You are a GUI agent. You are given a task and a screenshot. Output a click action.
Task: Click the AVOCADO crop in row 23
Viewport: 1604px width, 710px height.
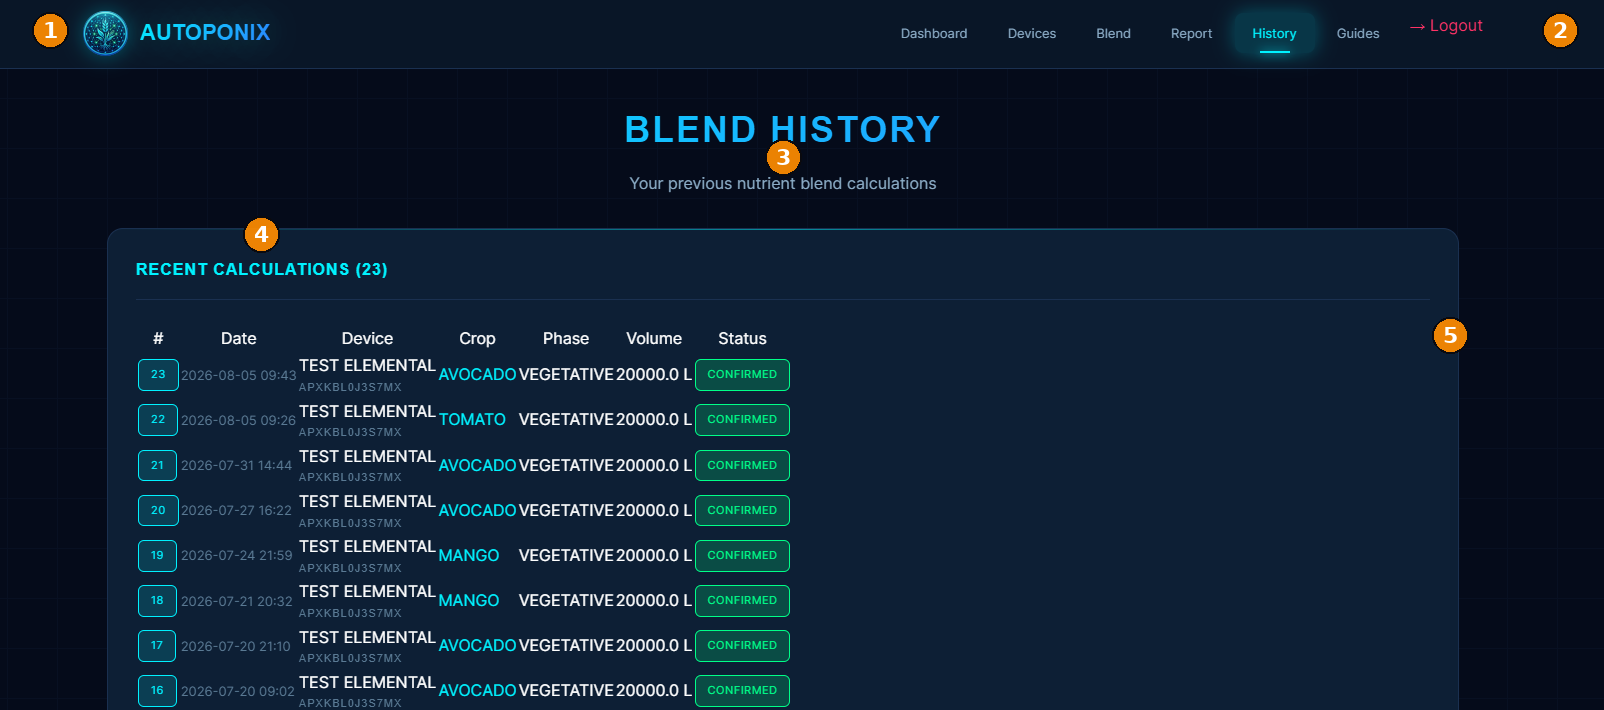pyautogui.click(x=477, y=374)
